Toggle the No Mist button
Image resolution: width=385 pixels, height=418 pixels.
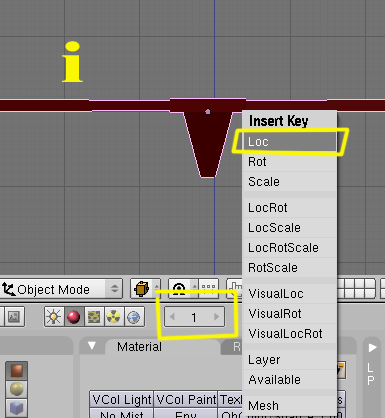(121, 413)
